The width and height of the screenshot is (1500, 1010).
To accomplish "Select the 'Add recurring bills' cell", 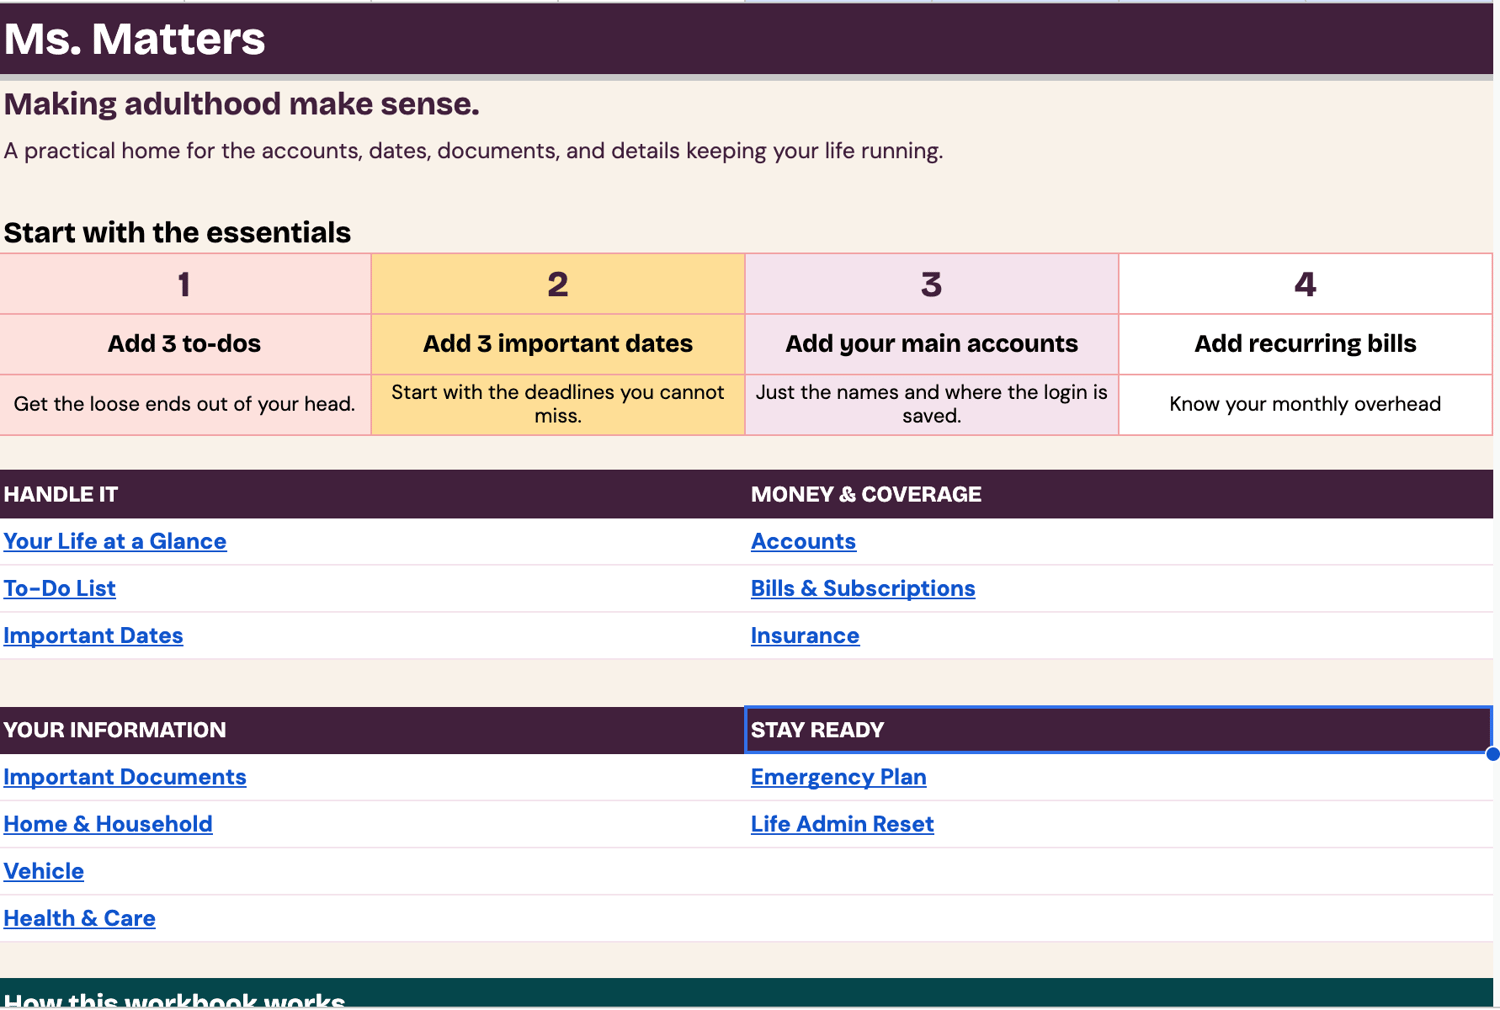I will tap(1305, 344).
